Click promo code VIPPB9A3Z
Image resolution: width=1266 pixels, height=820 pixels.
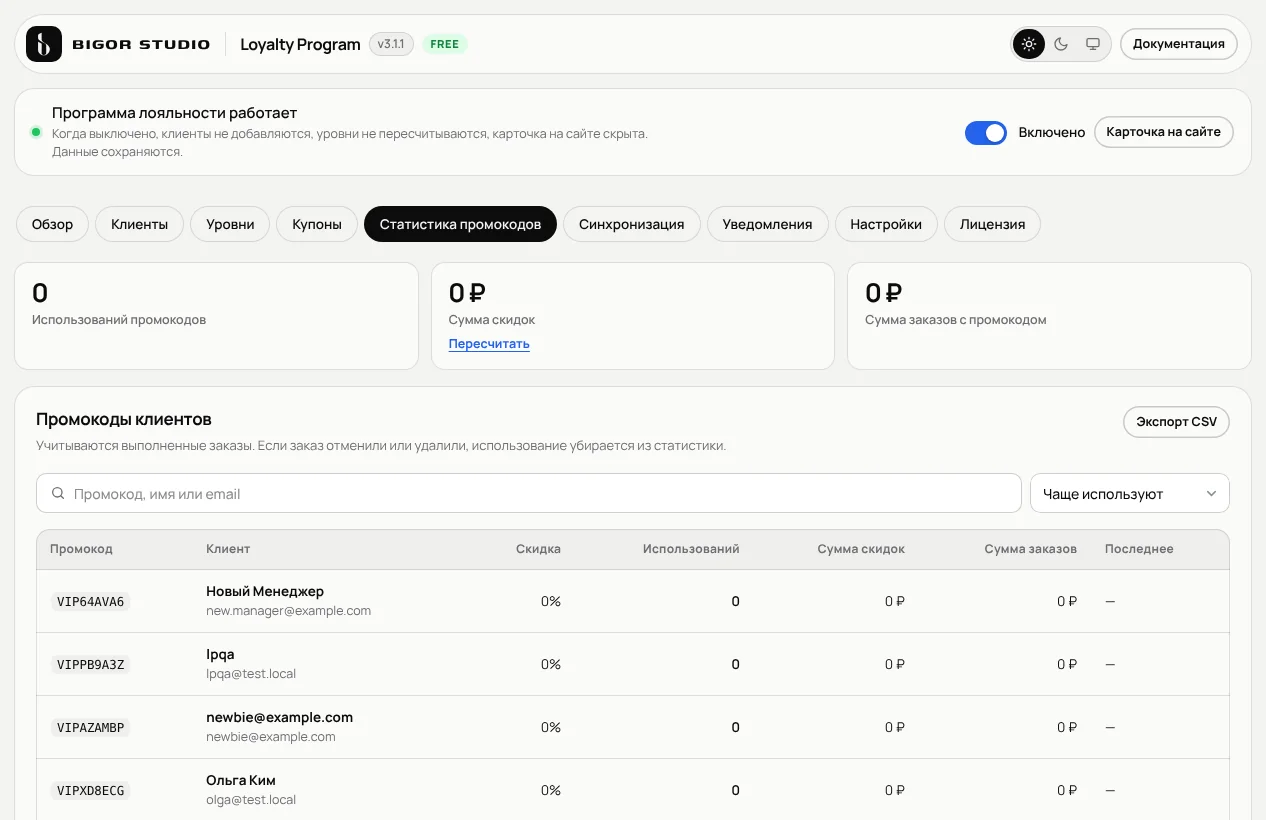pos(90,665)
